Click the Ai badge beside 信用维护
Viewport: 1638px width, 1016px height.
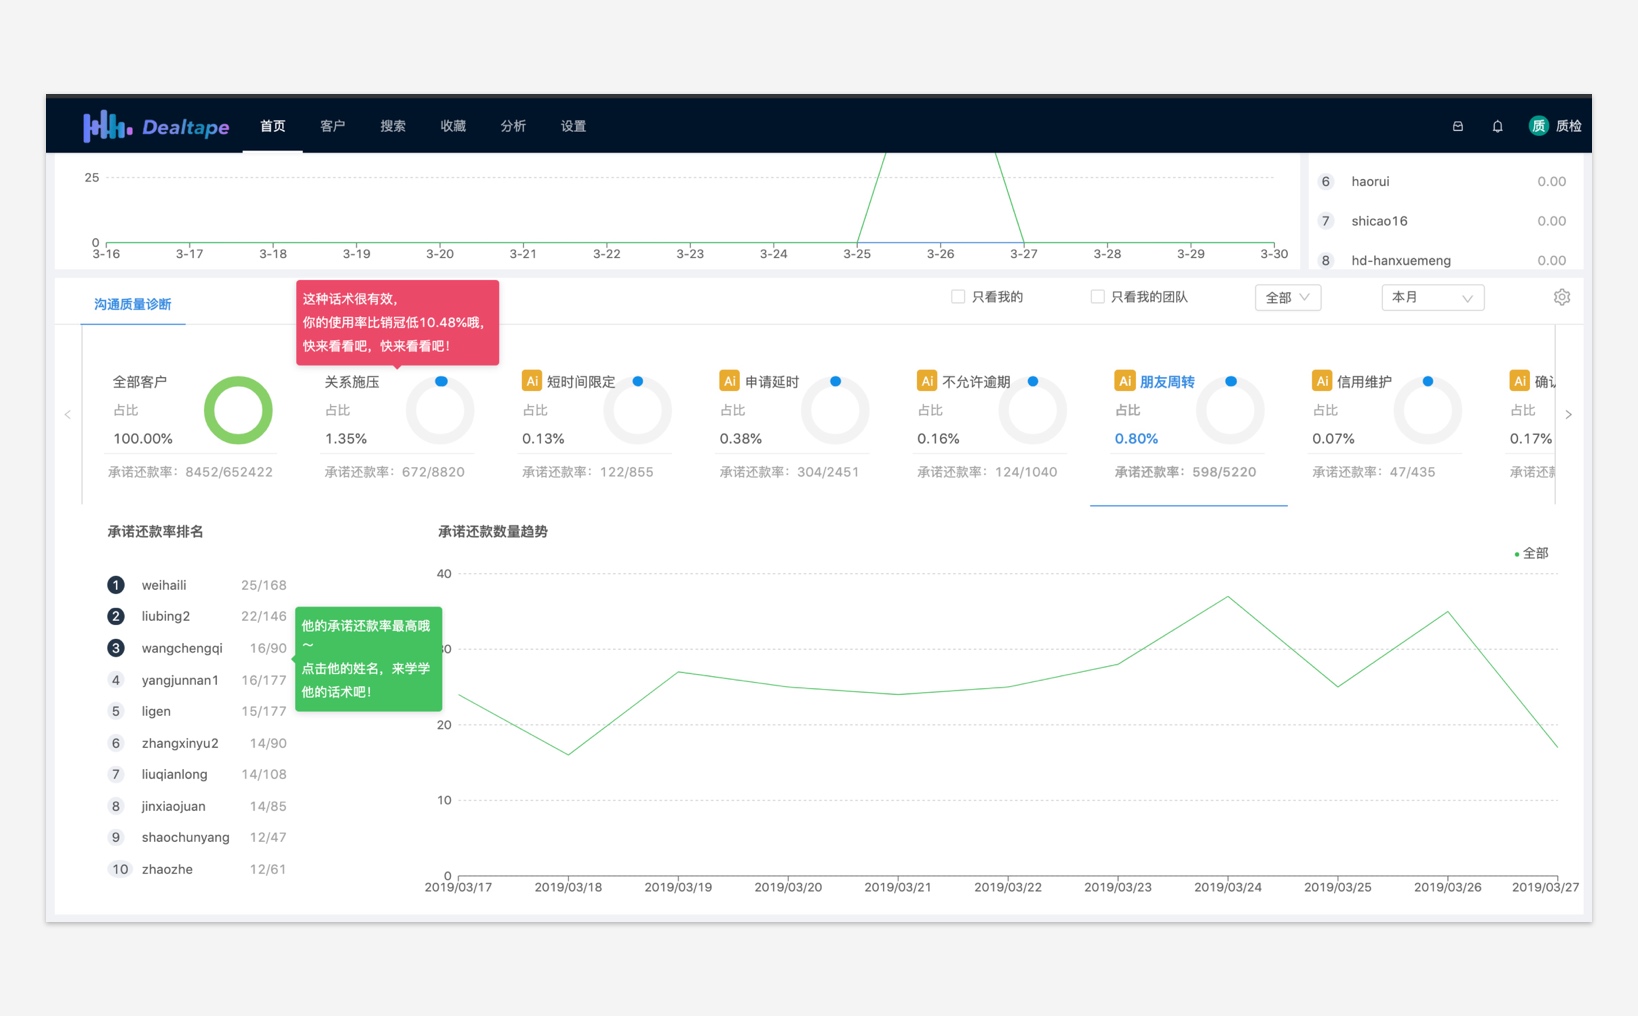point(1321,381)
